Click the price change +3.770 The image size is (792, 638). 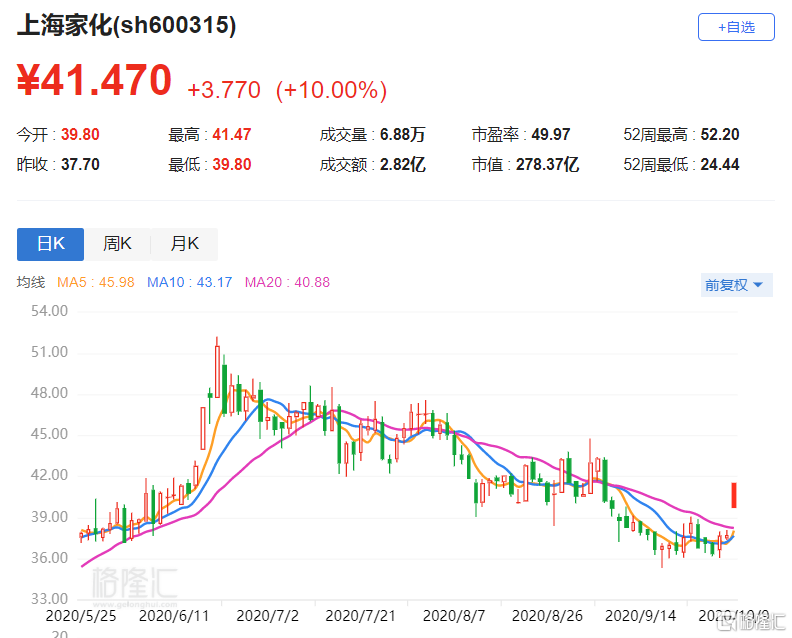click(x=224, y=90)
